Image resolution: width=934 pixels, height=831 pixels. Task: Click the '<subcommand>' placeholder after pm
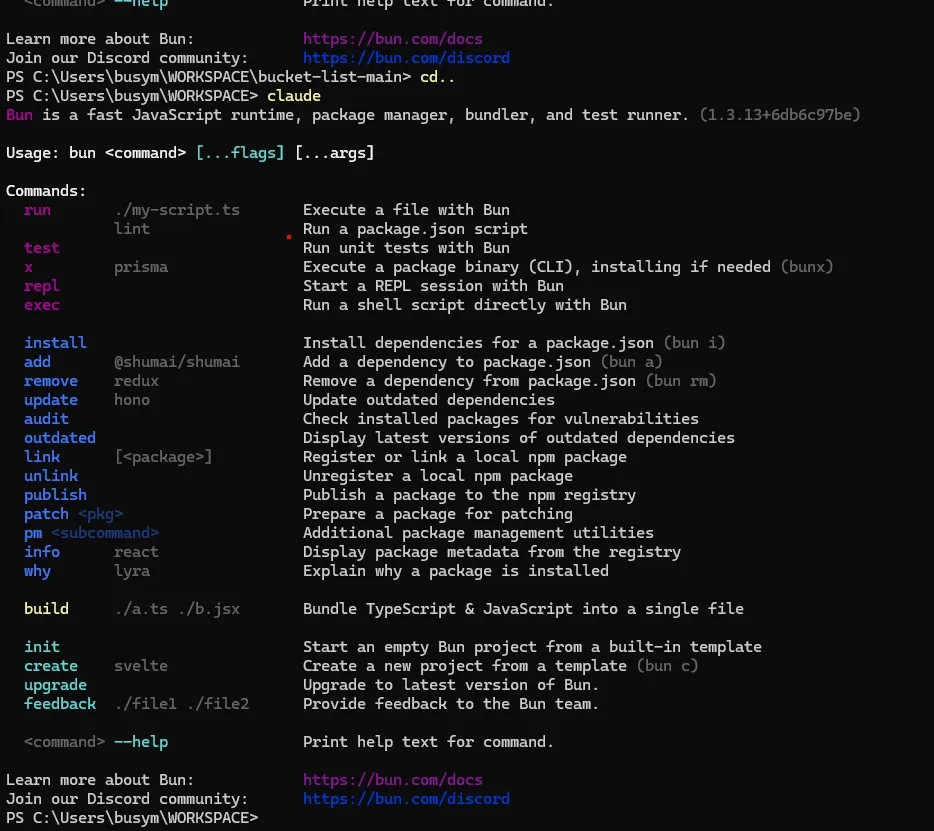[x=105, y=533]
